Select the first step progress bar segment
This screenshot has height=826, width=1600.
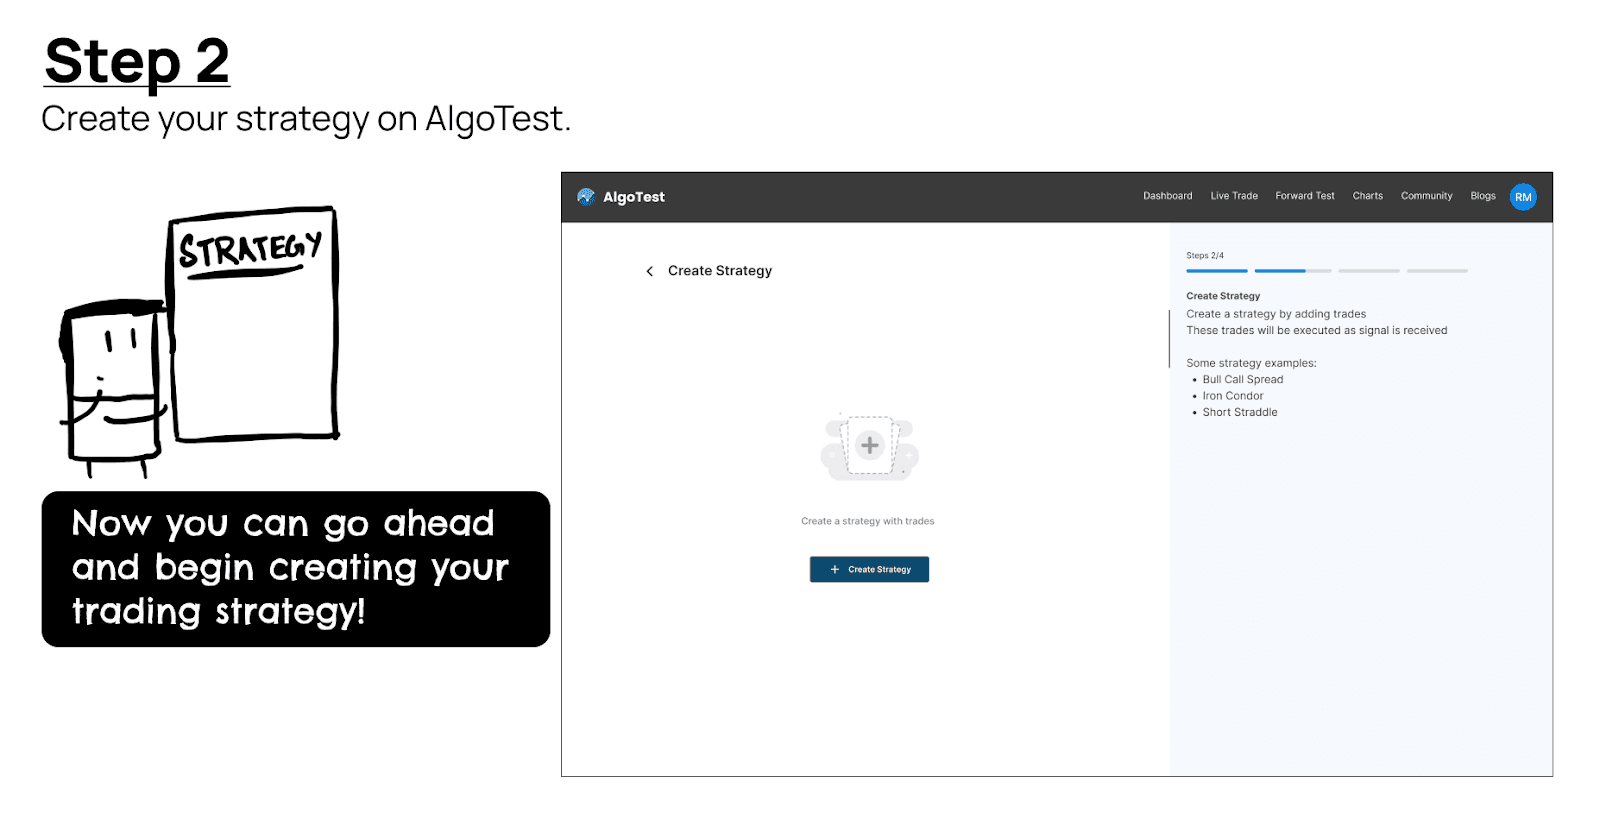tap(1216, 271)
